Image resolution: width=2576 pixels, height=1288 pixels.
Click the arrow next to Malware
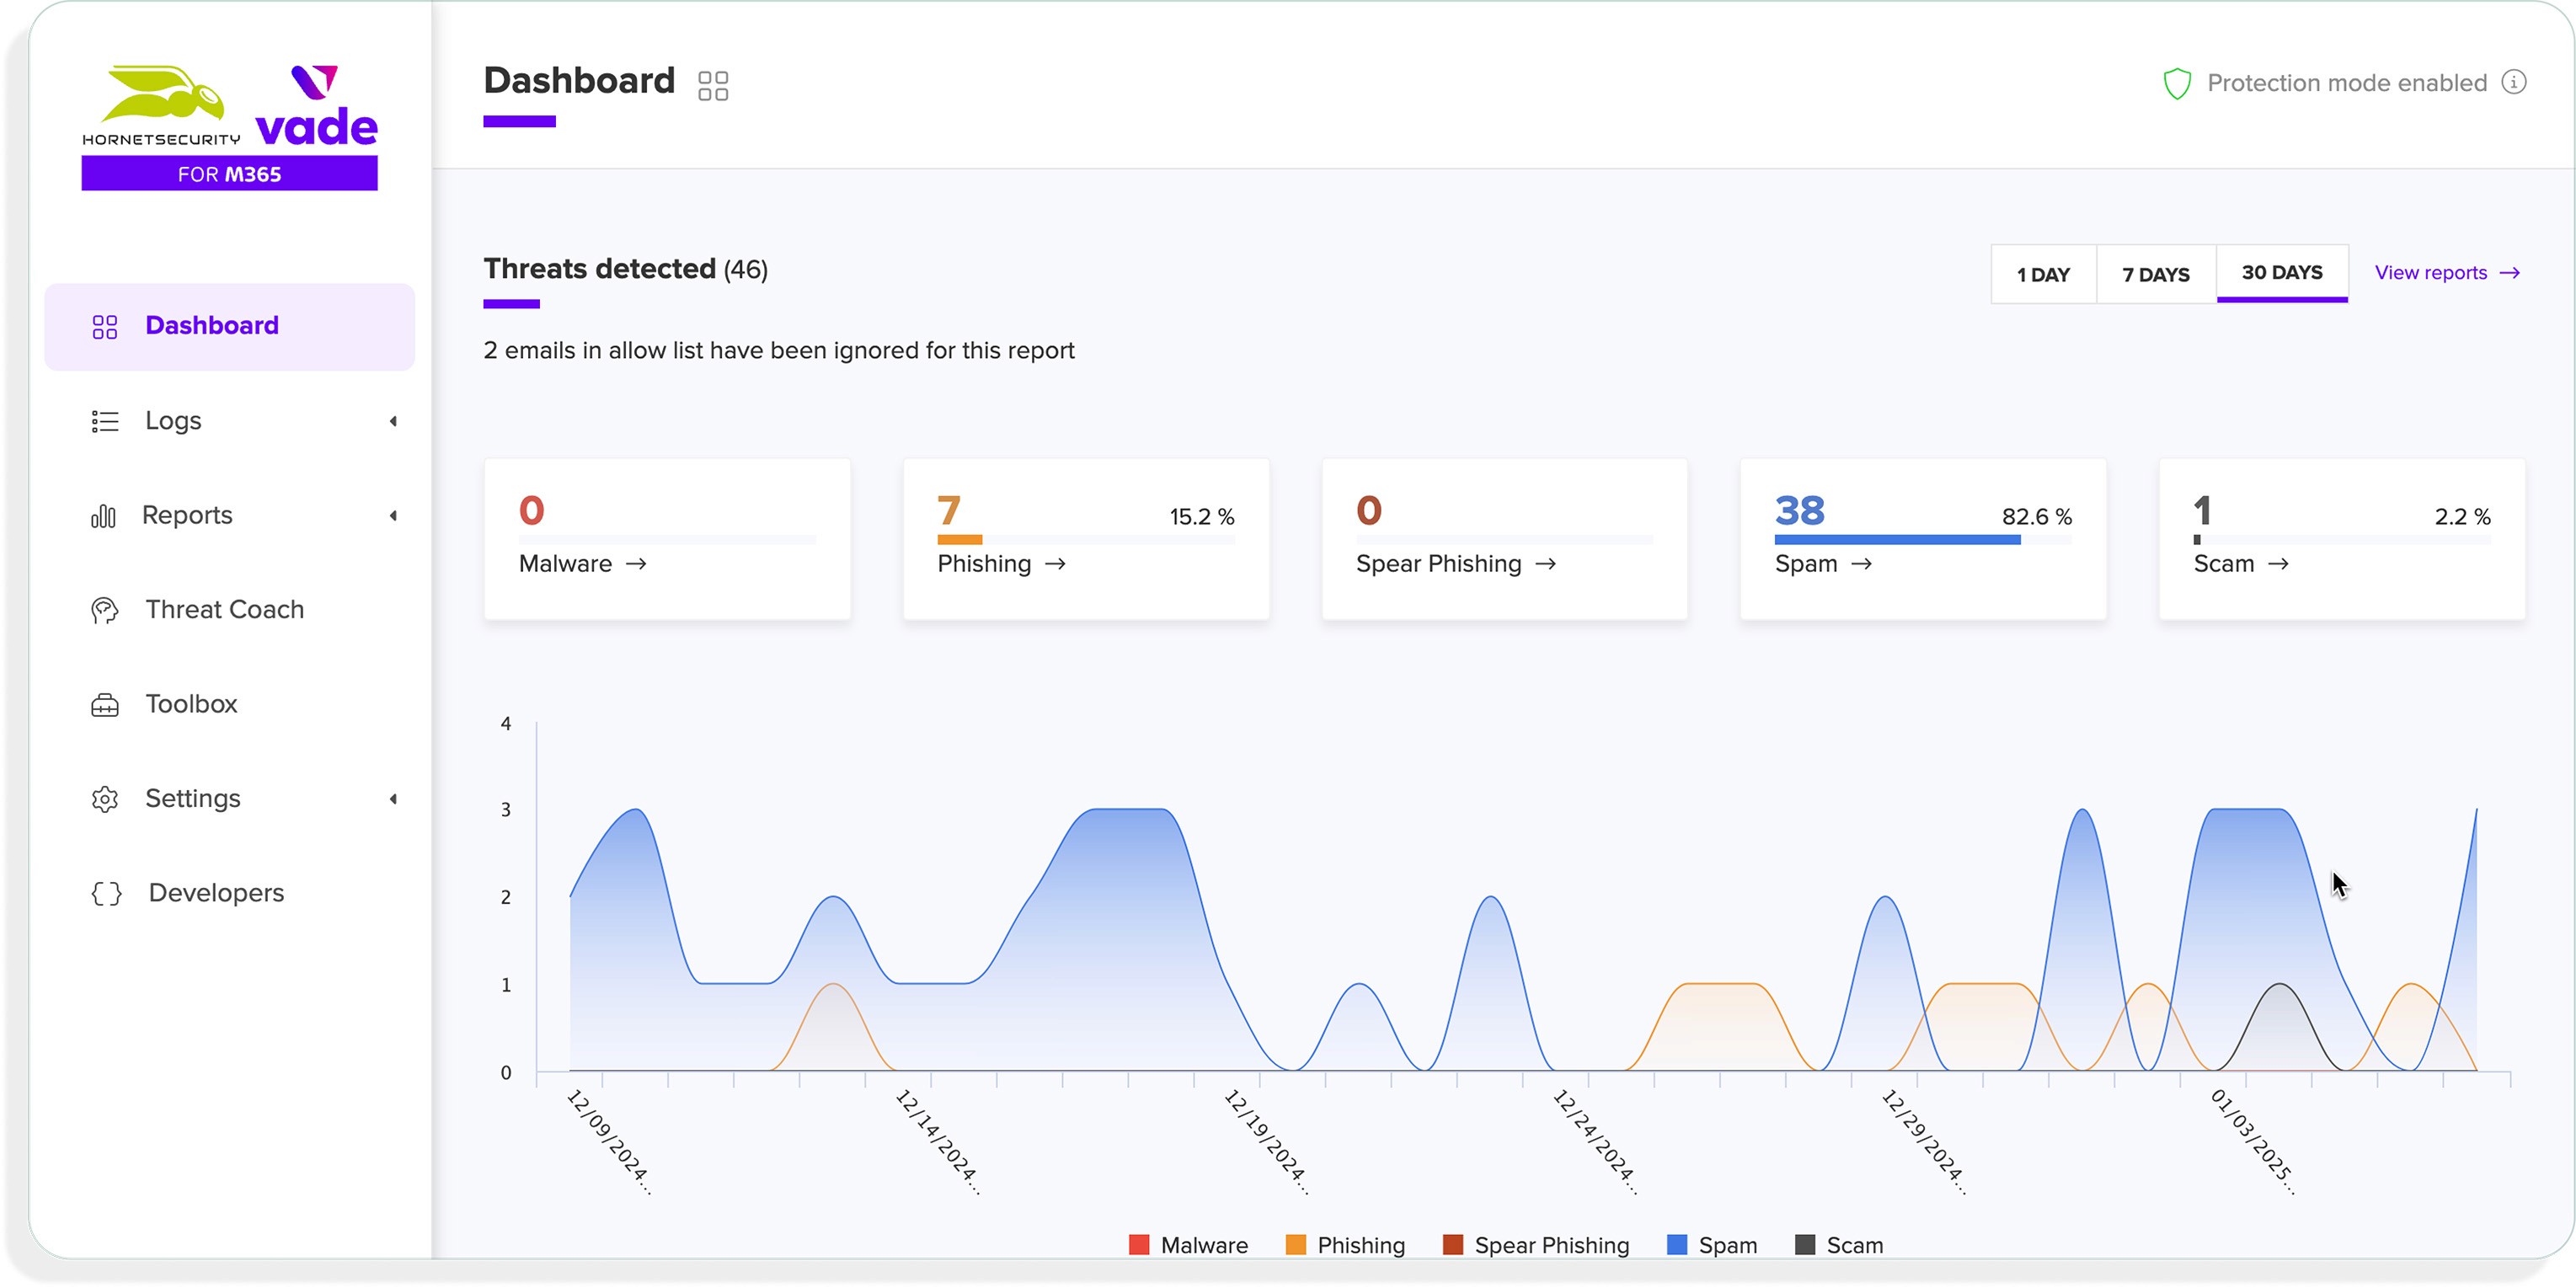[x=636, y=564]
